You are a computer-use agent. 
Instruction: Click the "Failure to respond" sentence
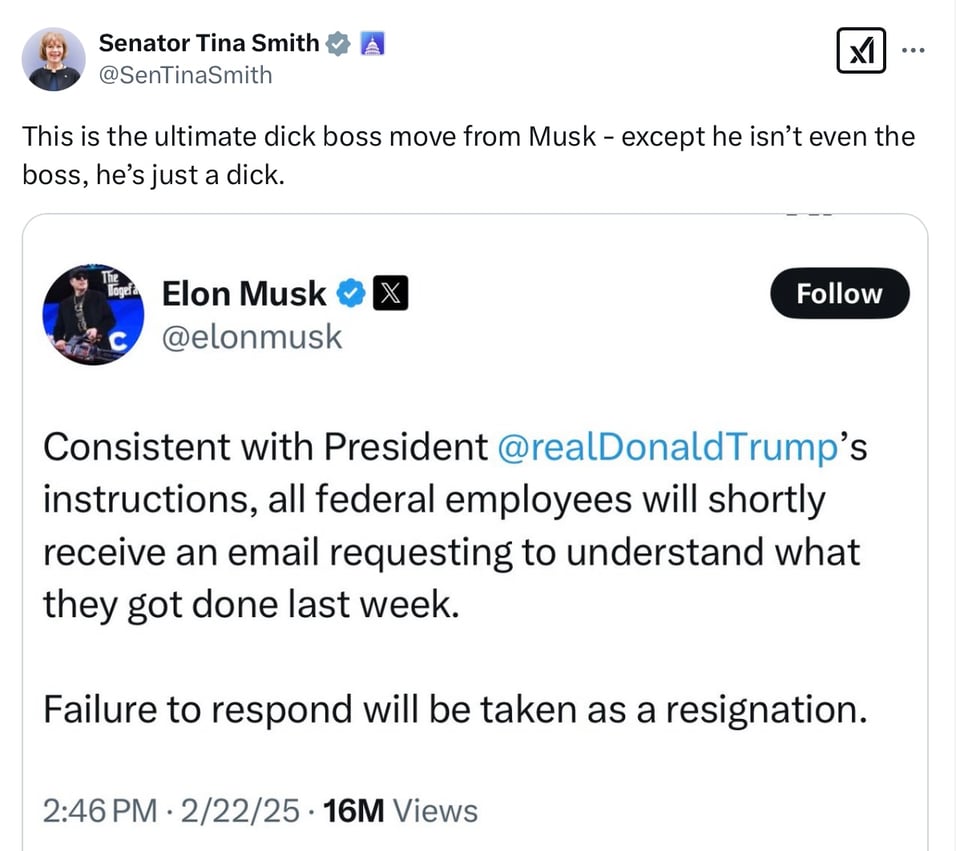tap(453, 709)
